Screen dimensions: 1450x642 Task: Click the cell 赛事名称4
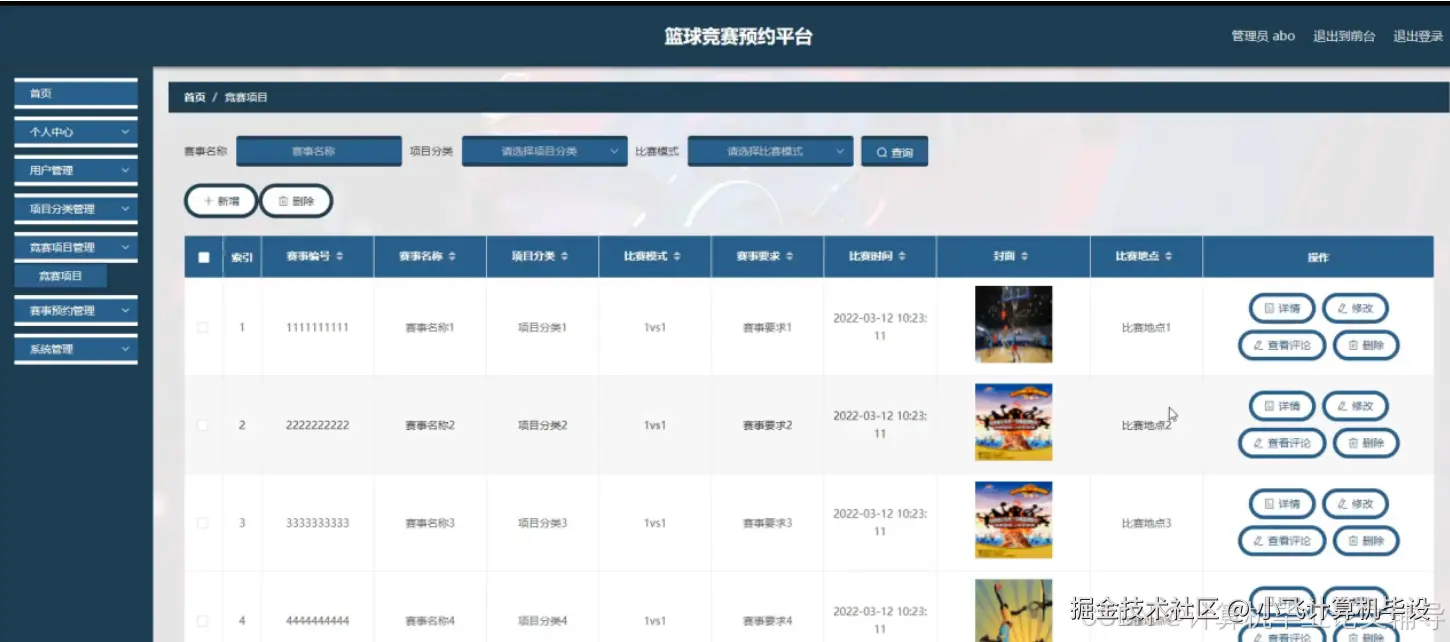click(x=430, y=621)
